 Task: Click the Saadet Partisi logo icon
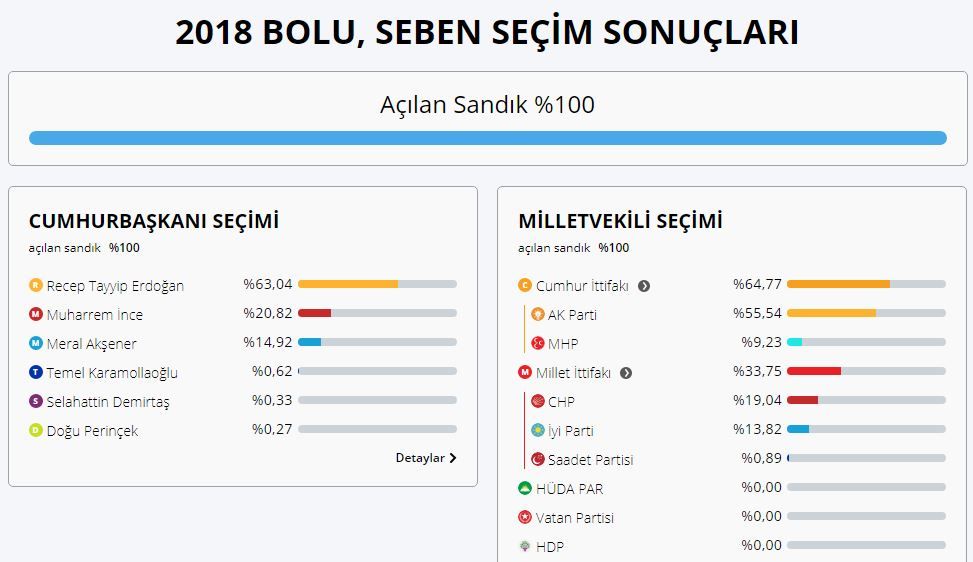tap(537, 459)
